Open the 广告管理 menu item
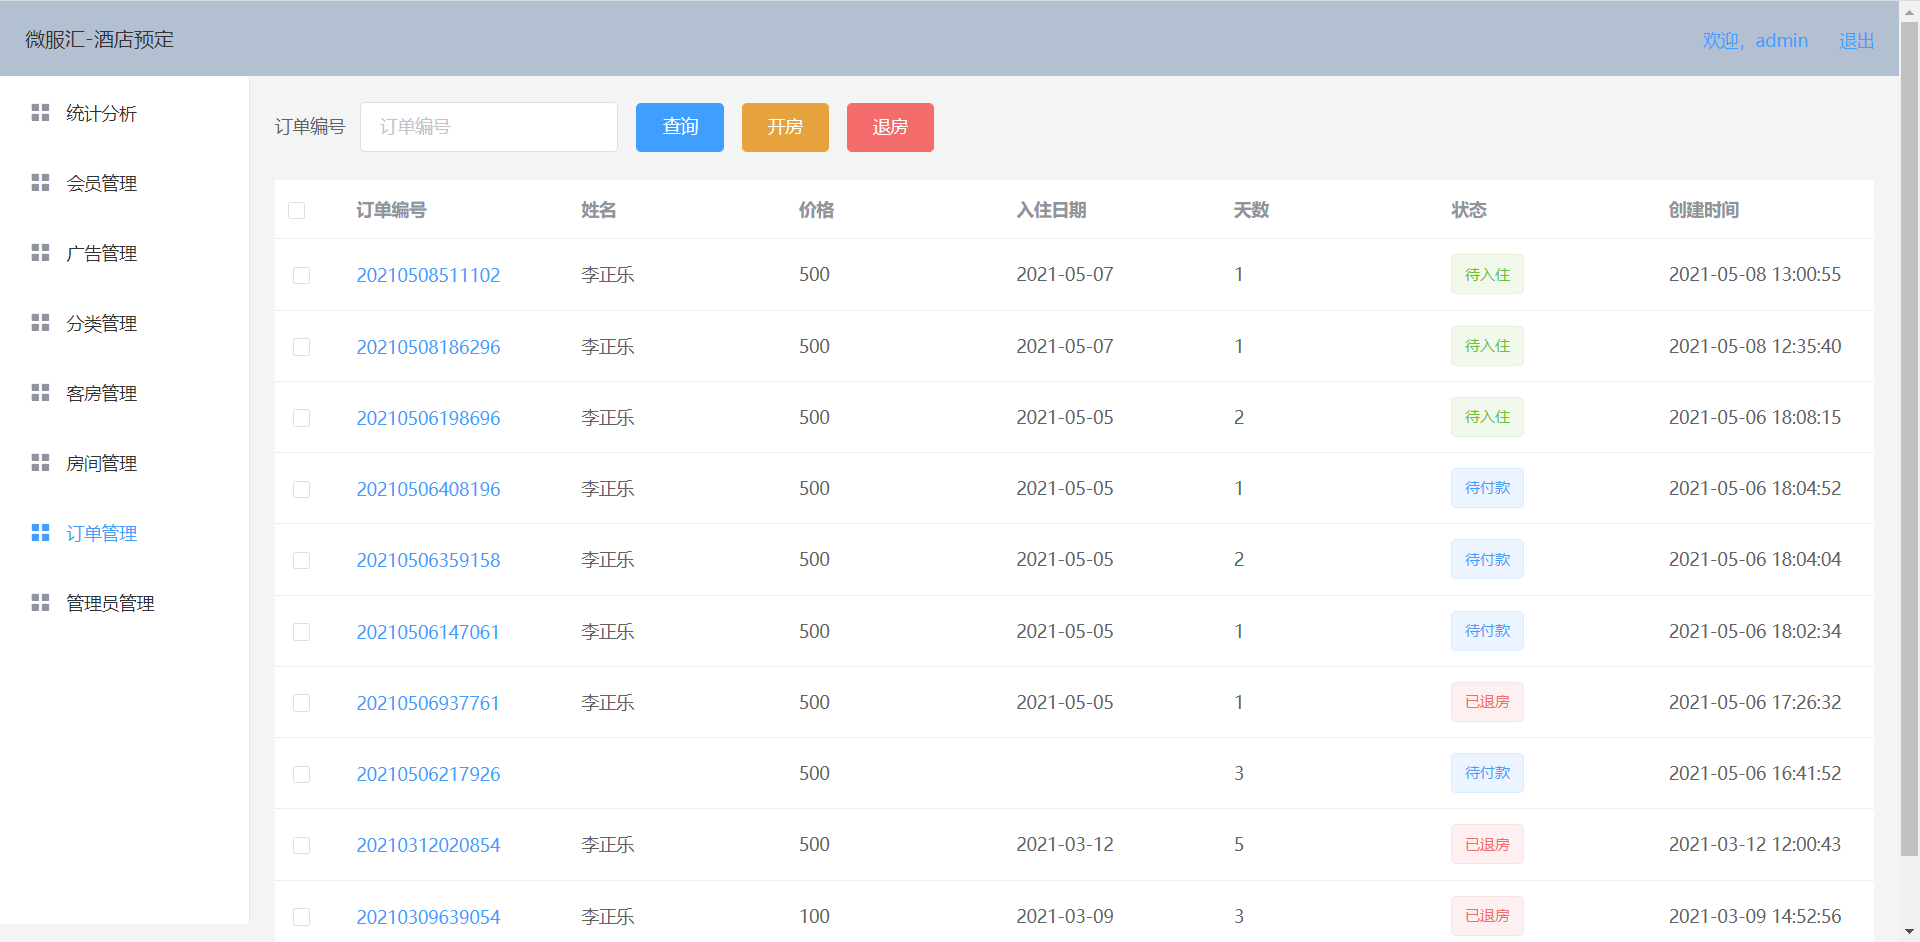 coord(124,253)
